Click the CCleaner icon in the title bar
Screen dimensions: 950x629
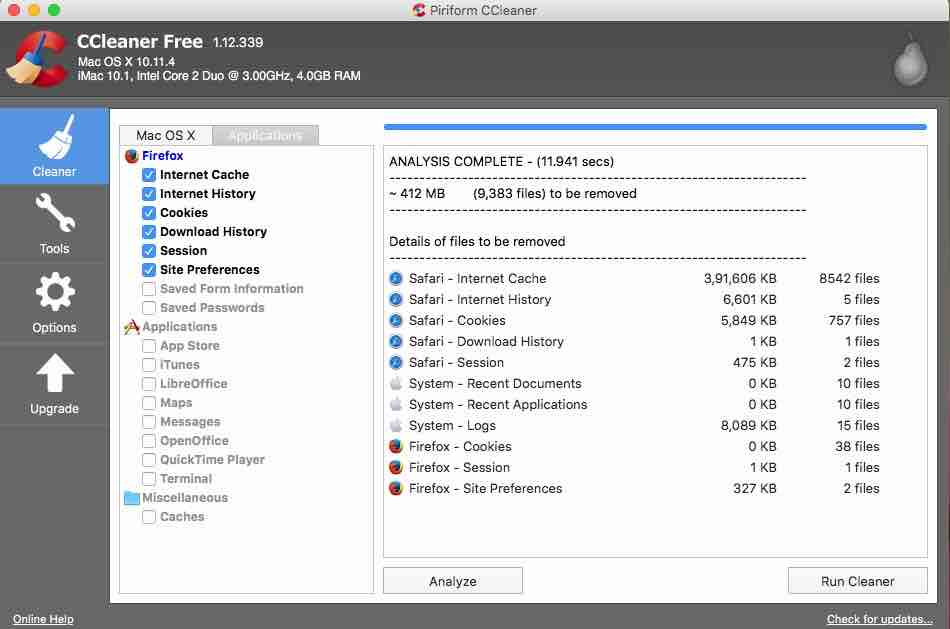tap(419, 10)
